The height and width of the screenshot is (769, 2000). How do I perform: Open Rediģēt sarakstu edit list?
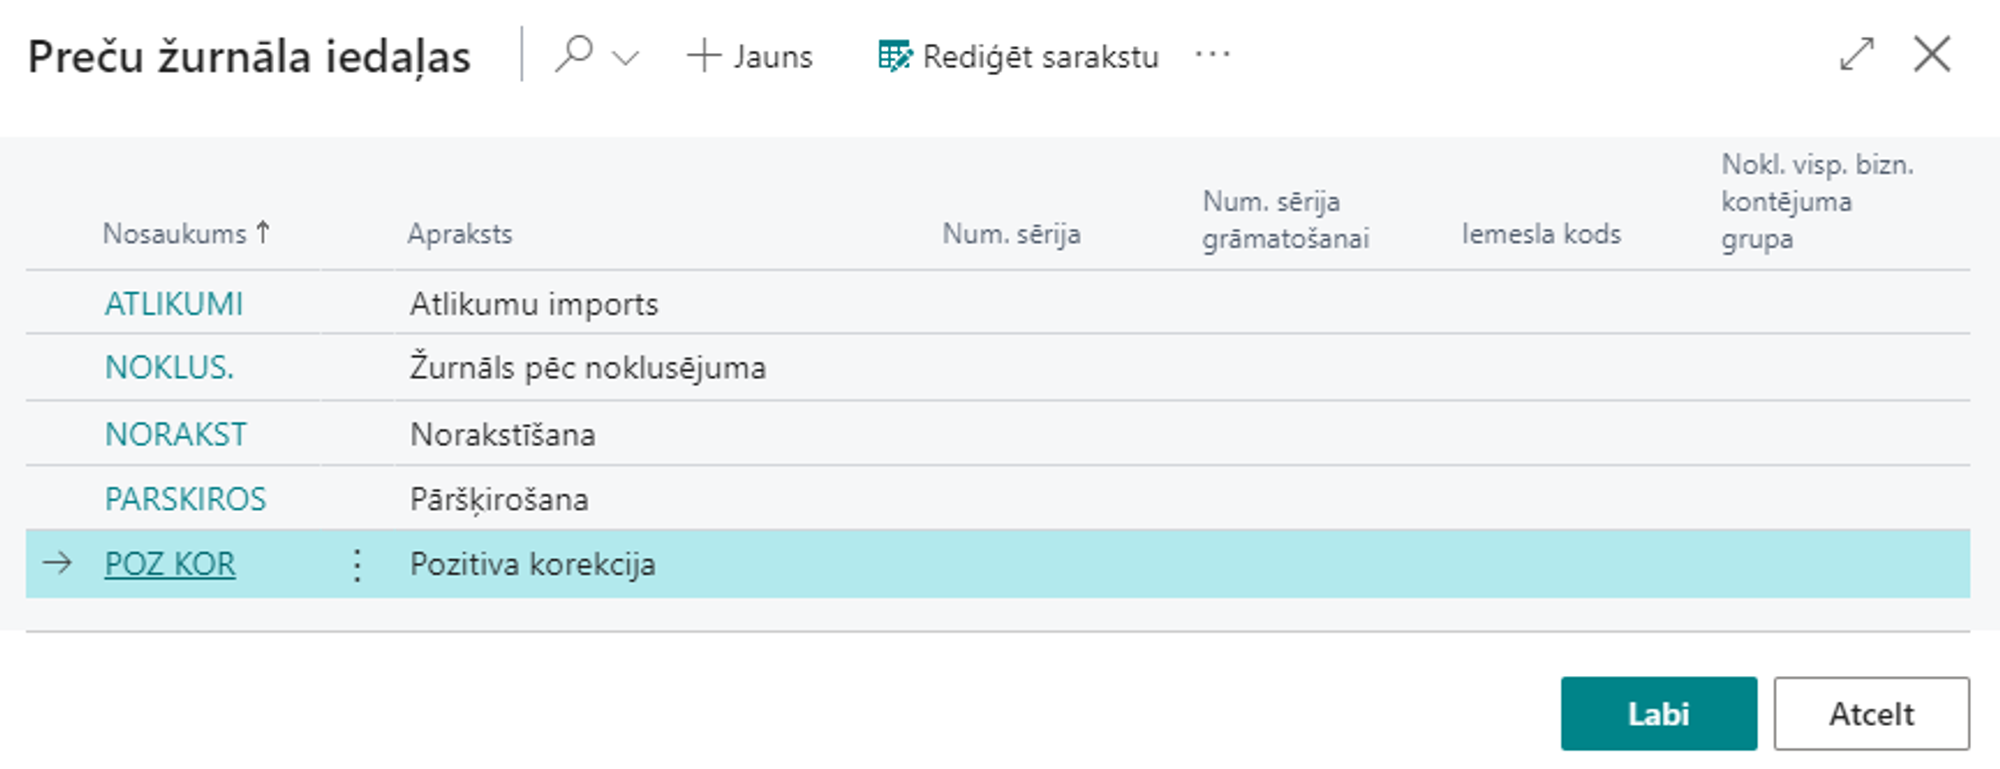(x=1018, y=56)
